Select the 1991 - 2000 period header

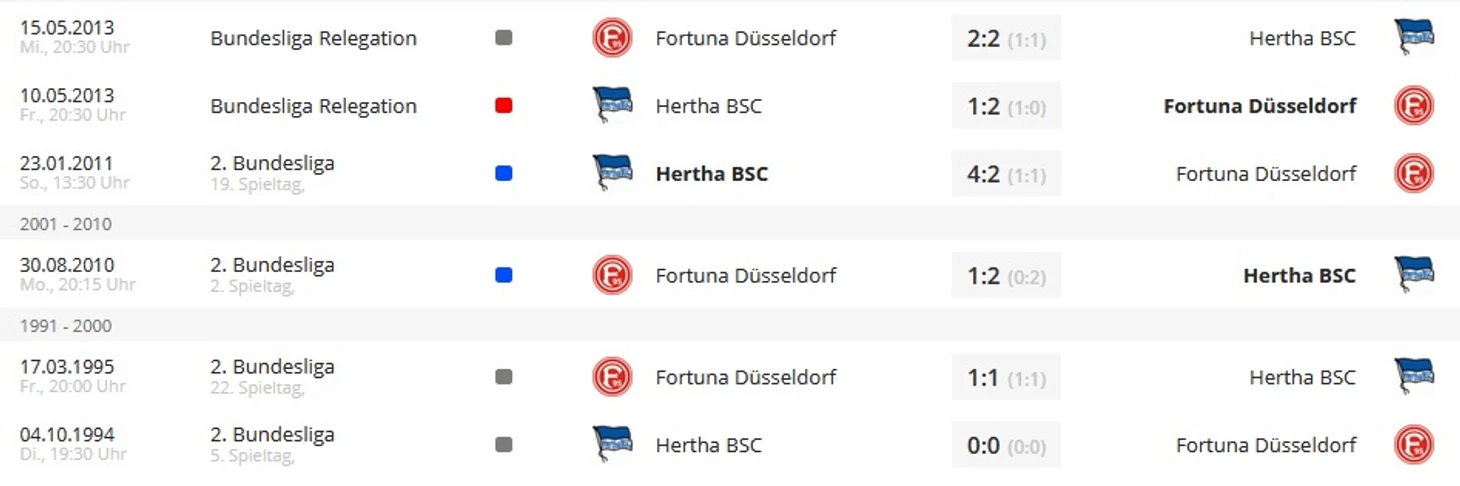point(730,326)
